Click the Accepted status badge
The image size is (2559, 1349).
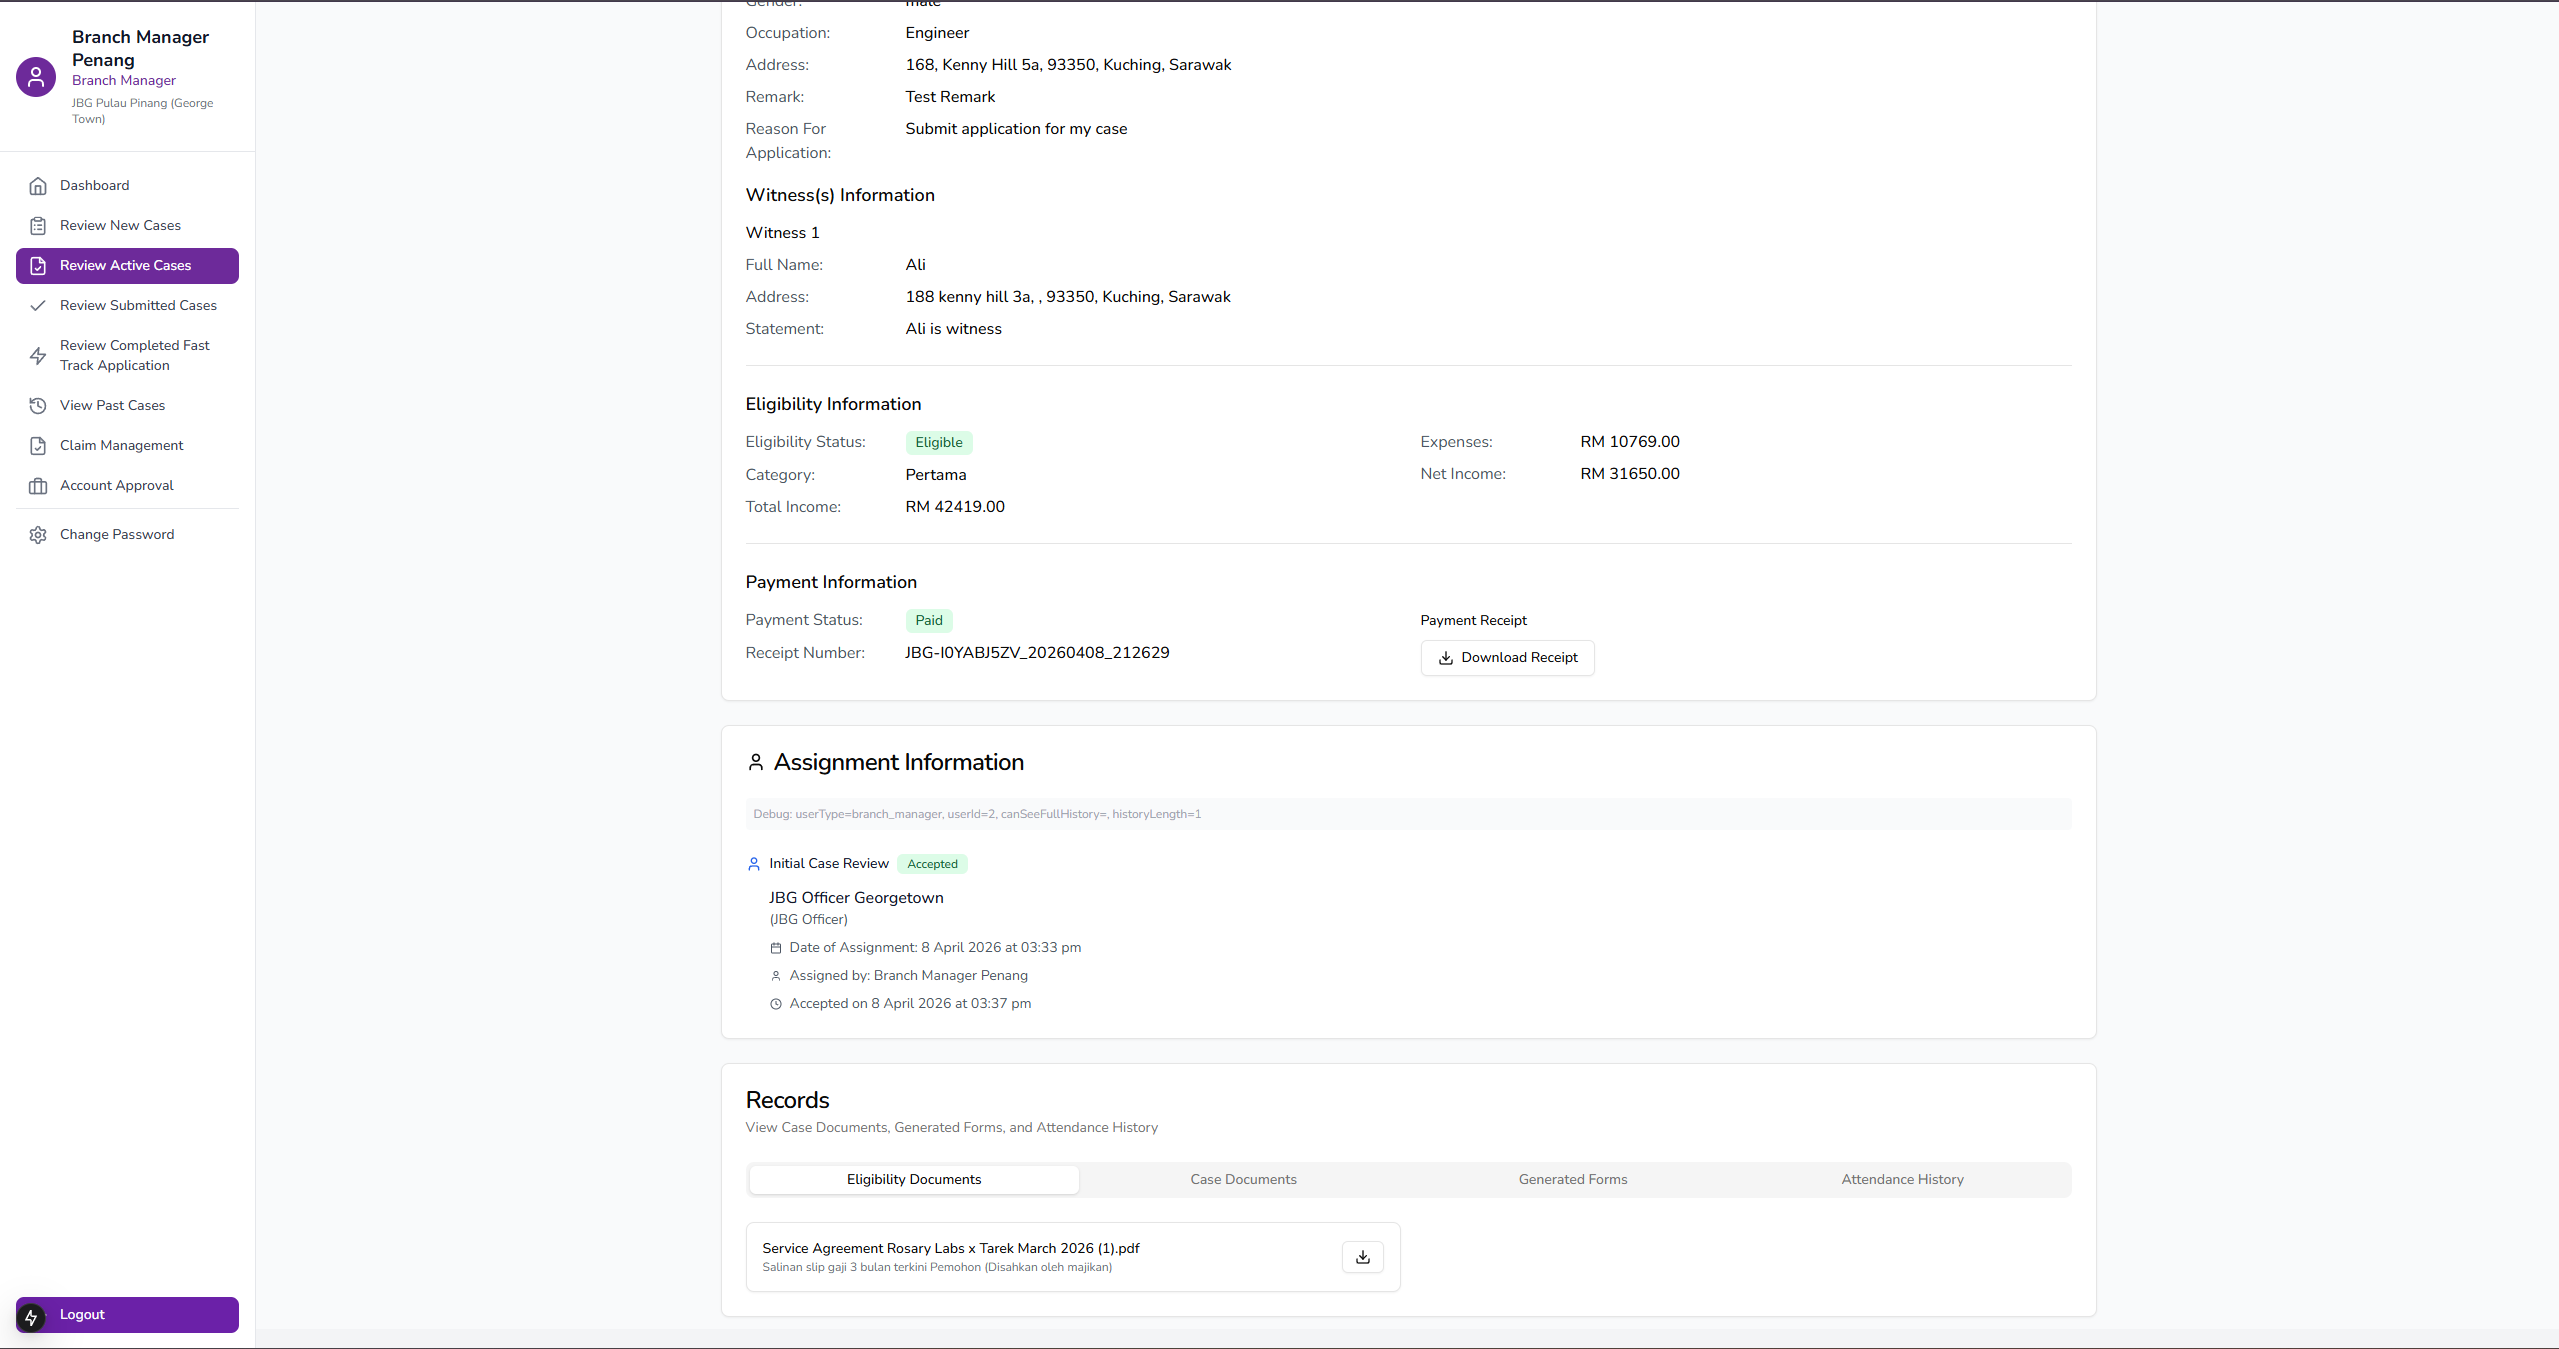932,864
